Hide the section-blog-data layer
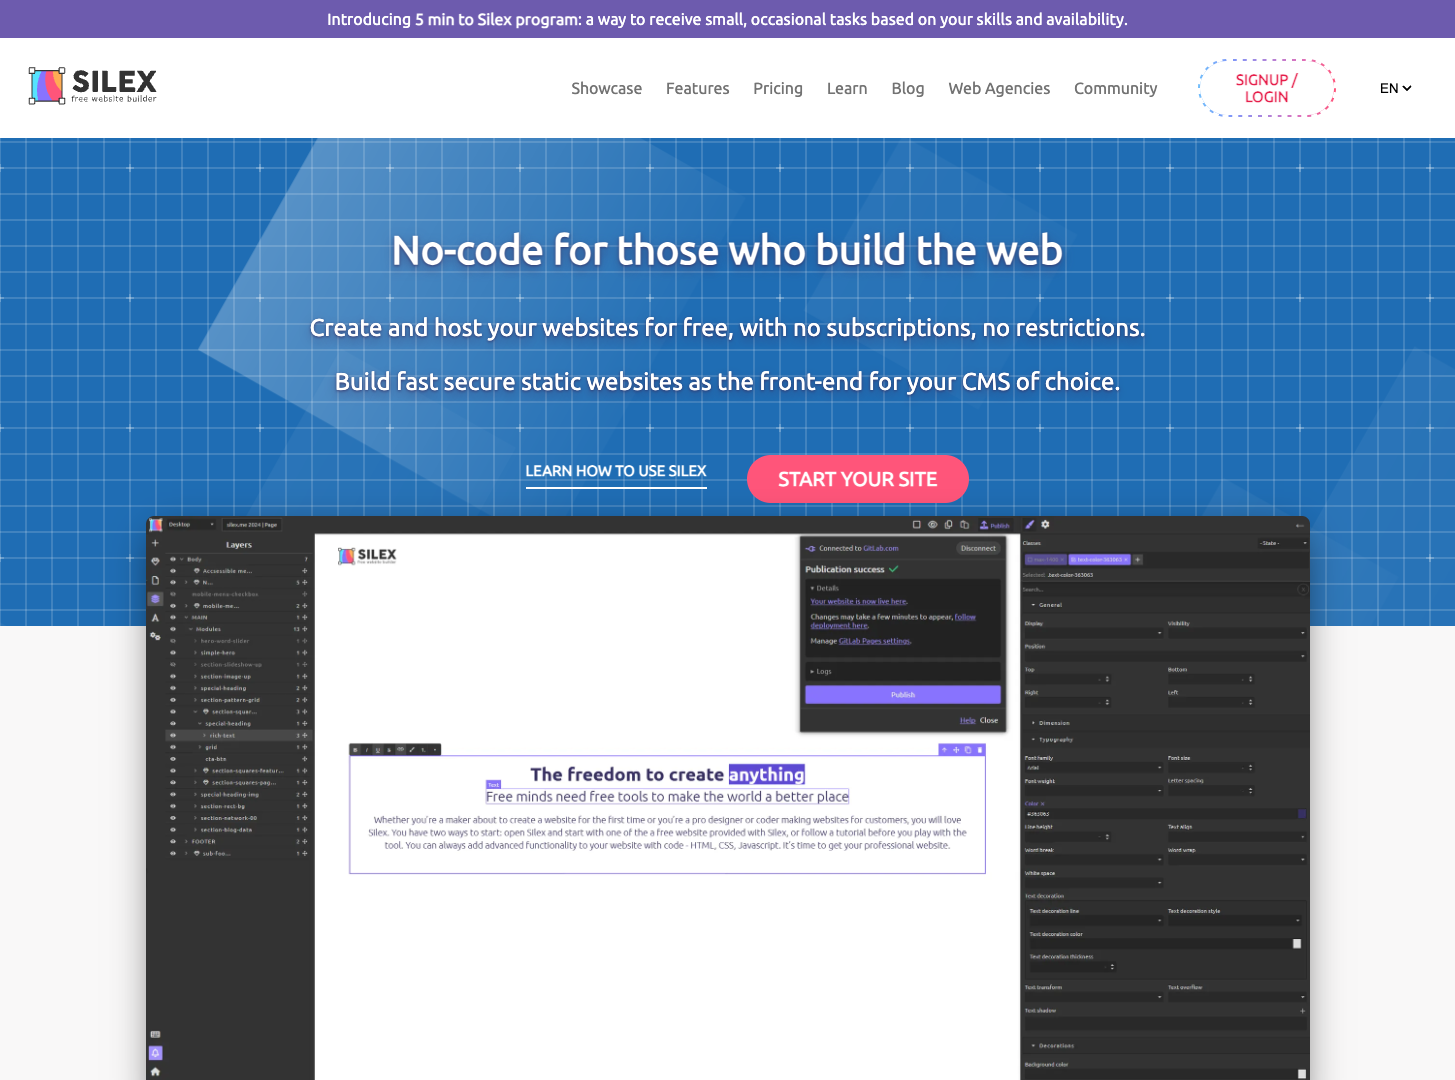The image size is (1455, 1080). point(173,830)
